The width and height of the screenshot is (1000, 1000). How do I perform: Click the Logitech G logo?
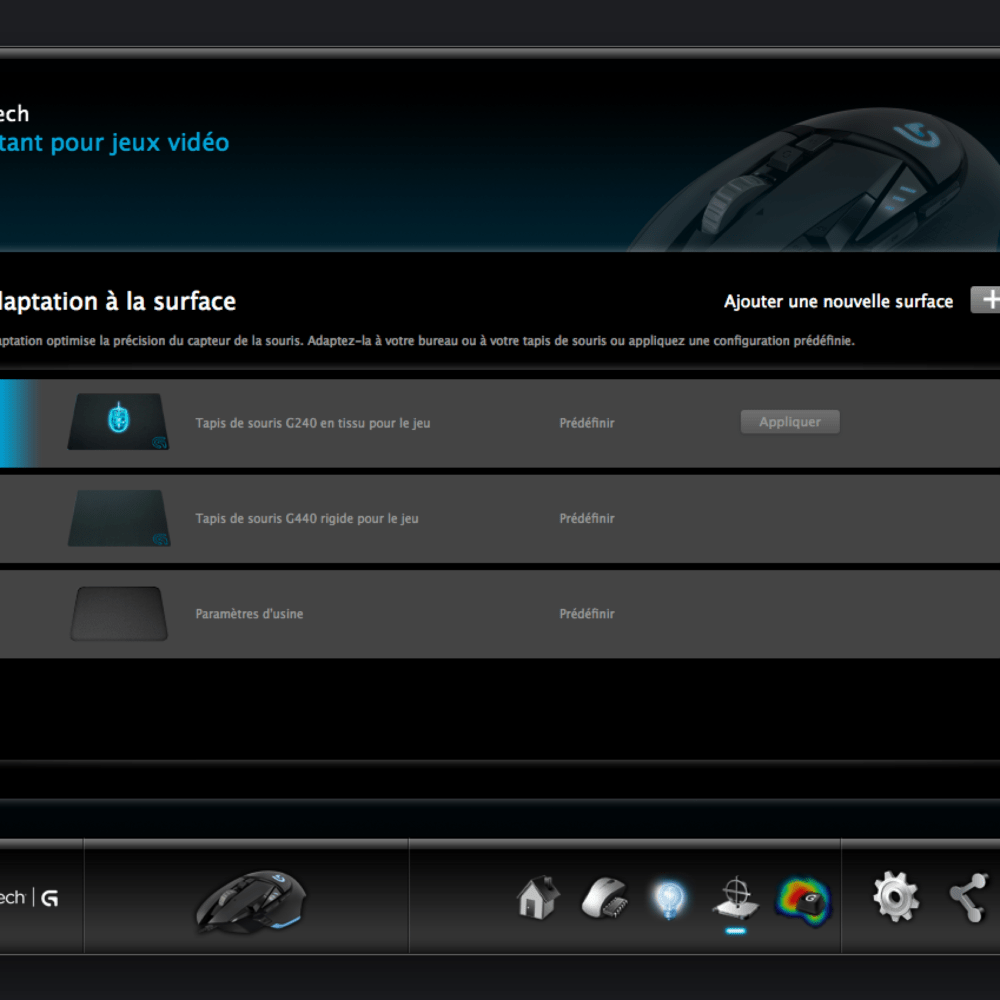pyautogui.click(x=29, y=898)
